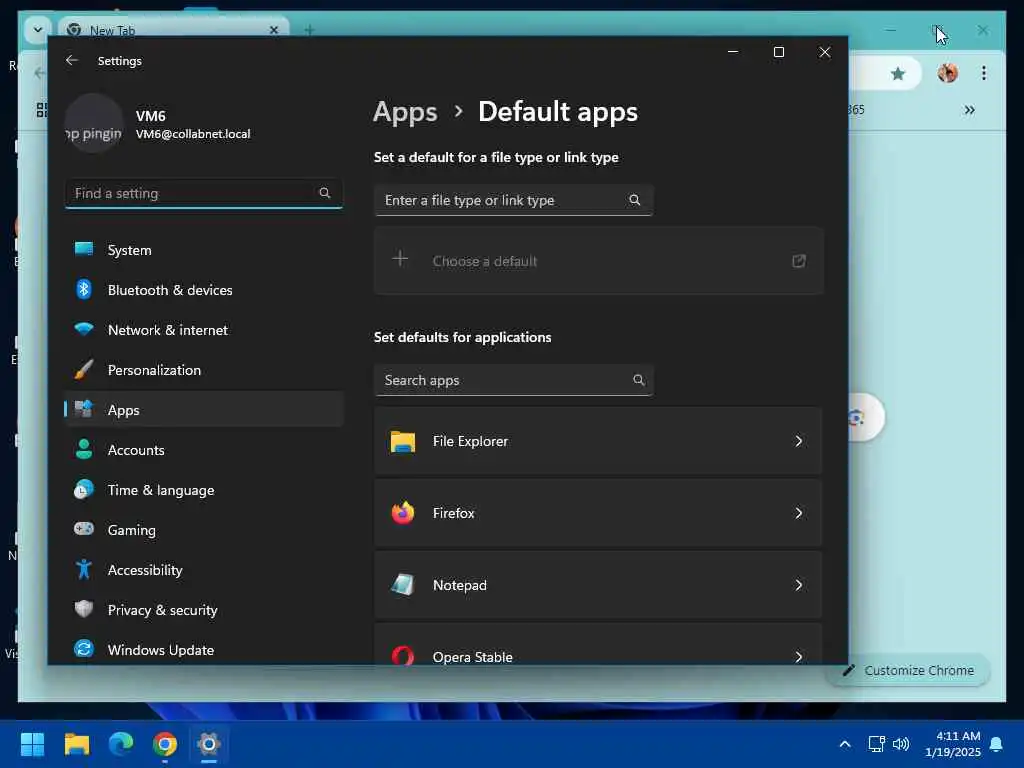The width and height of the screenshot is (1024, 768).
Task: Open Firefox default app settings
Action: 598,513
